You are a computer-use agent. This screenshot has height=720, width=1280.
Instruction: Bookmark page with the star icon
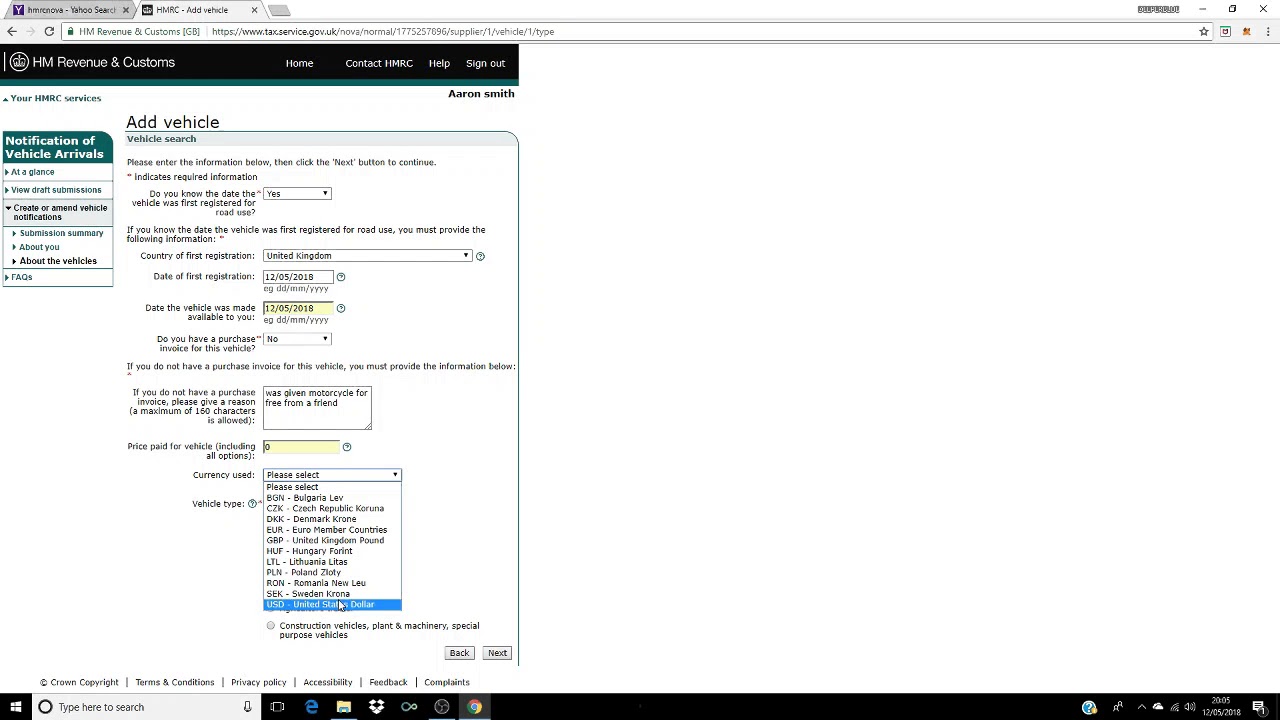point(1204,32)
